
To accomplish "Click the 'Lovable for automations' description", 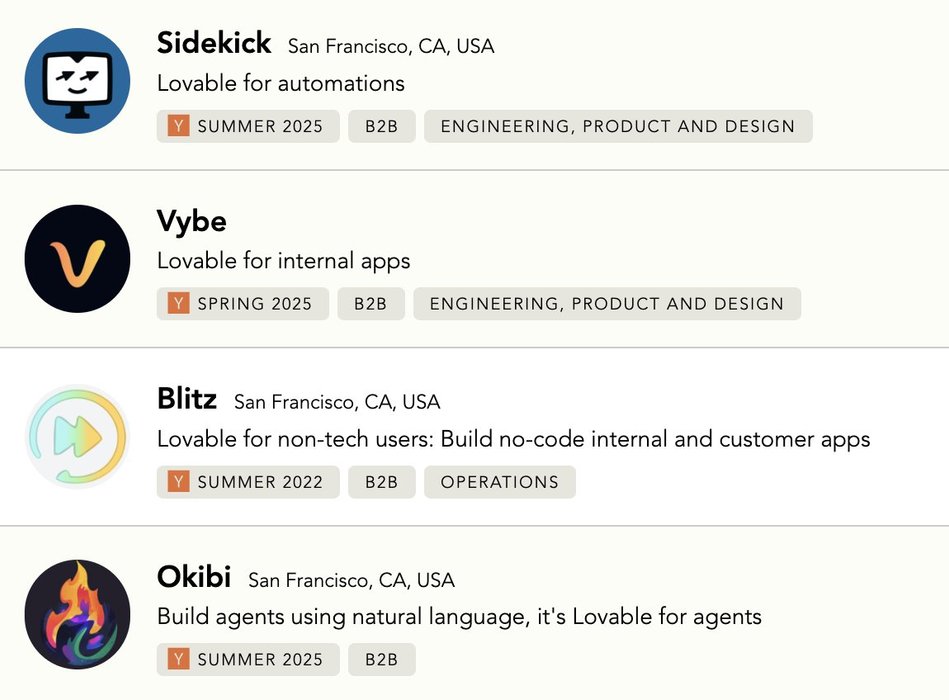I will tap(281, 83).
